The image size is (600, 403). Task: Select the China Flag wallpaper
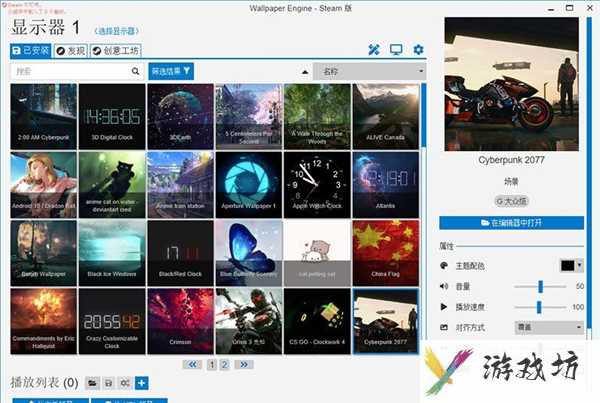(386, 253)
